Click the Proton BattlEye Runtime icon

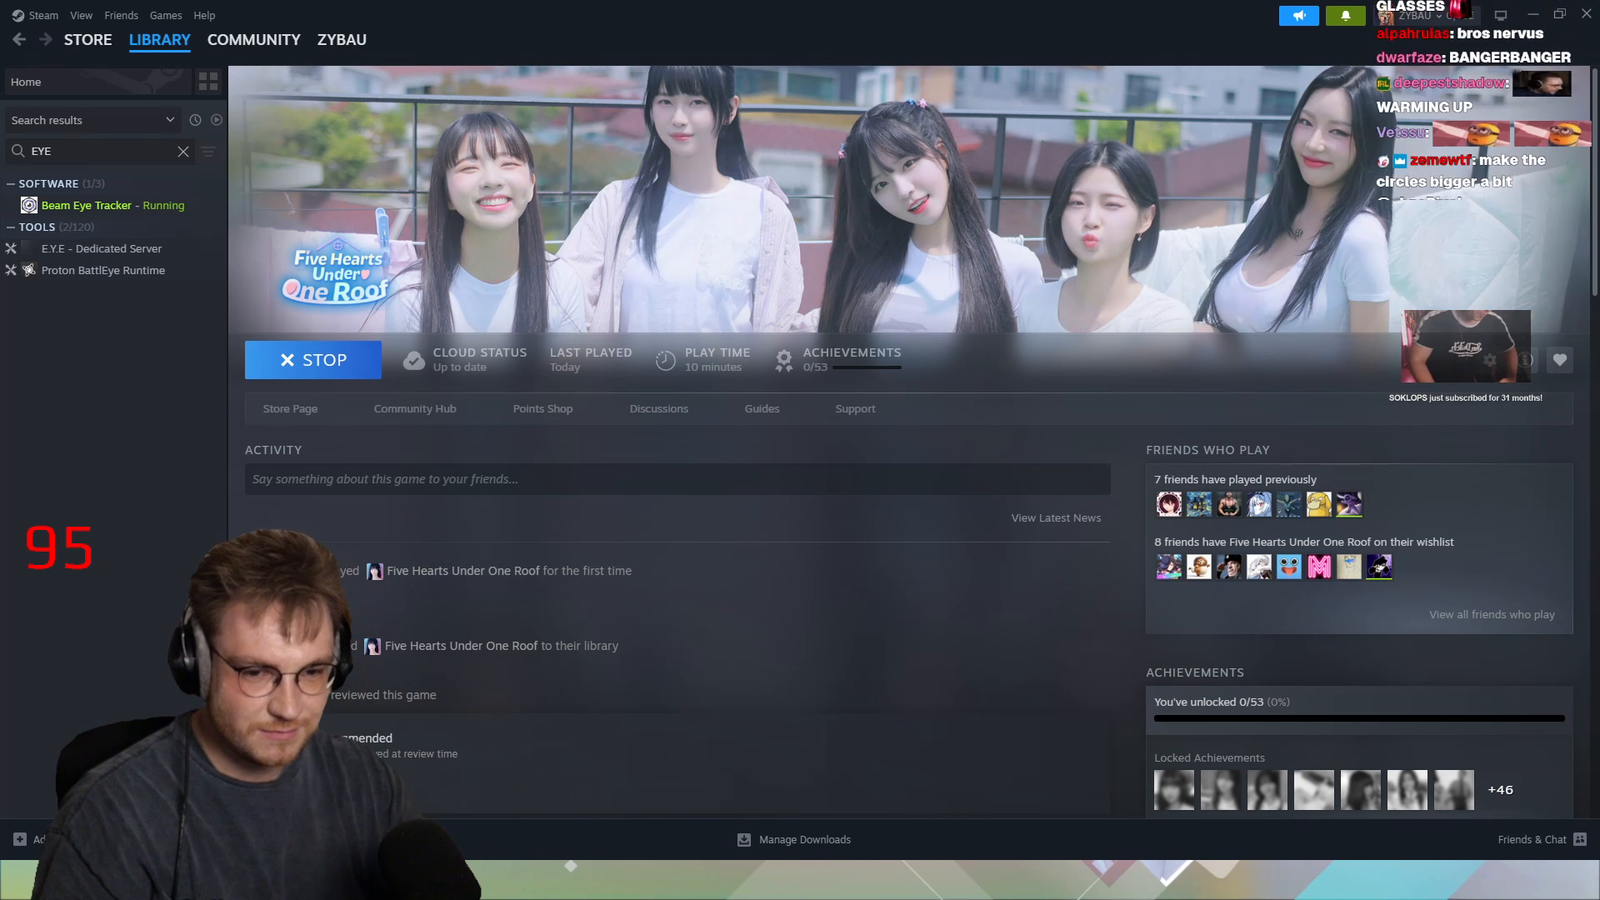pos(29,270)
